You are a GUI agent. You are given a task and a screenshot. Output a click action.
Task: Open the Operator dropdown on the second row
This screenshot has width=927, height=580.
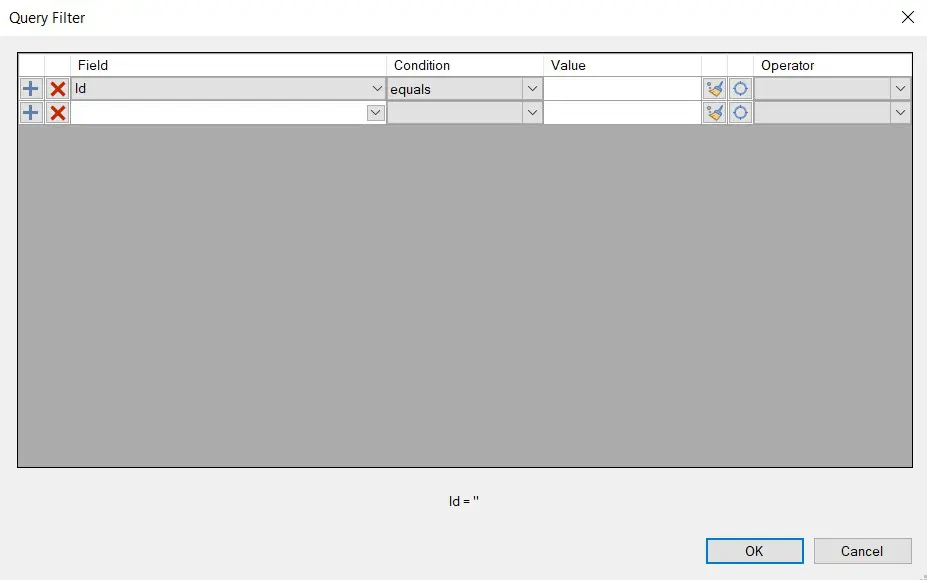coord(899,113)
